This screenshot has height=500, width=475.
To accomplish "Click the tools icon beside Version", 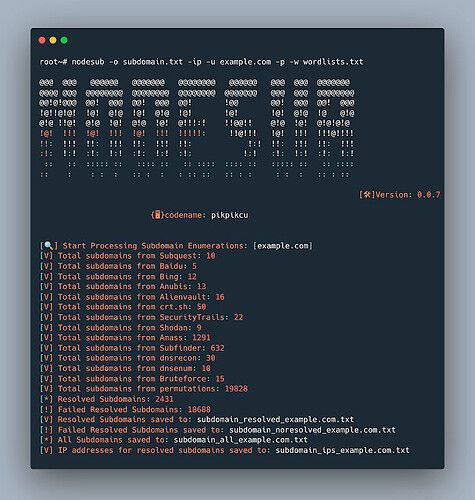I will 367,195.
